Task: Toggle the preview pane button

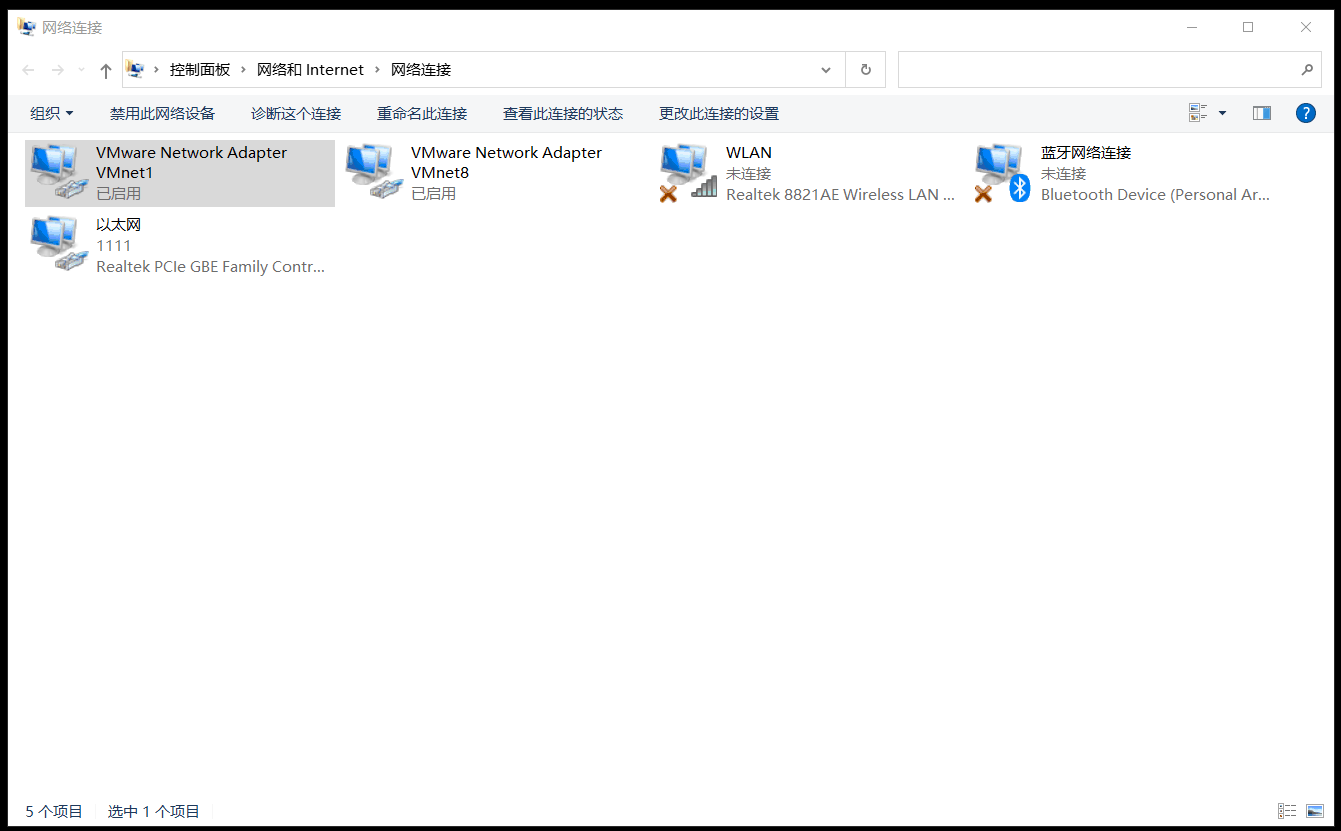Action: coord(1262,113)
